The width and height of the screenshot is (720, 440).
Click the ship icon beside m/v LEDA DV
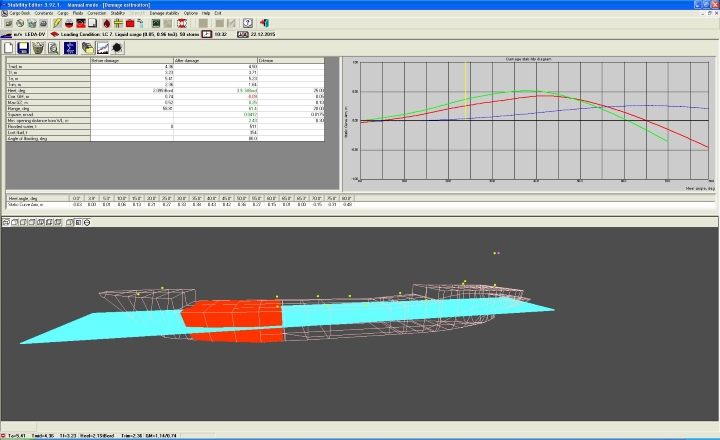[6, 34]
